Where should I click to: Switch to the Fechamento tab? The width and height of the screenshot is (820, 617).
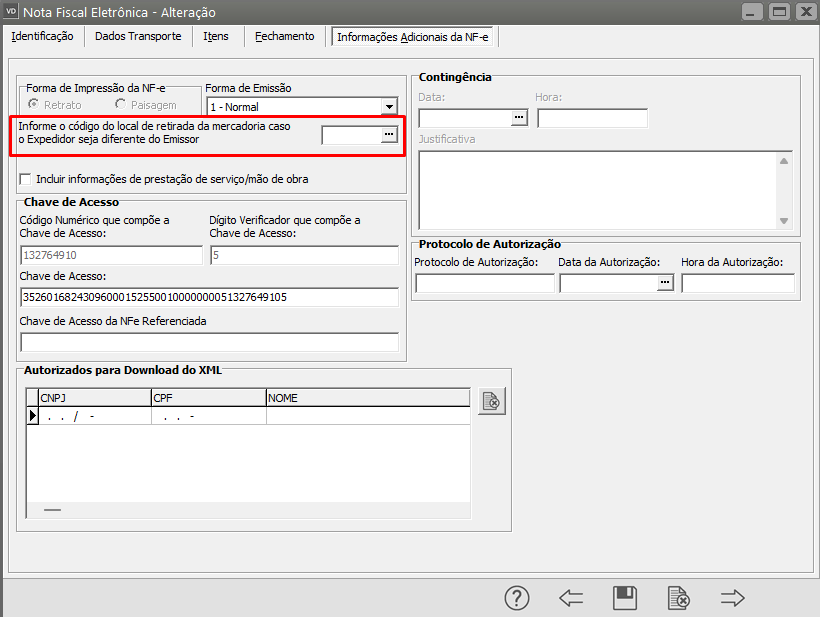pos(284,36)
